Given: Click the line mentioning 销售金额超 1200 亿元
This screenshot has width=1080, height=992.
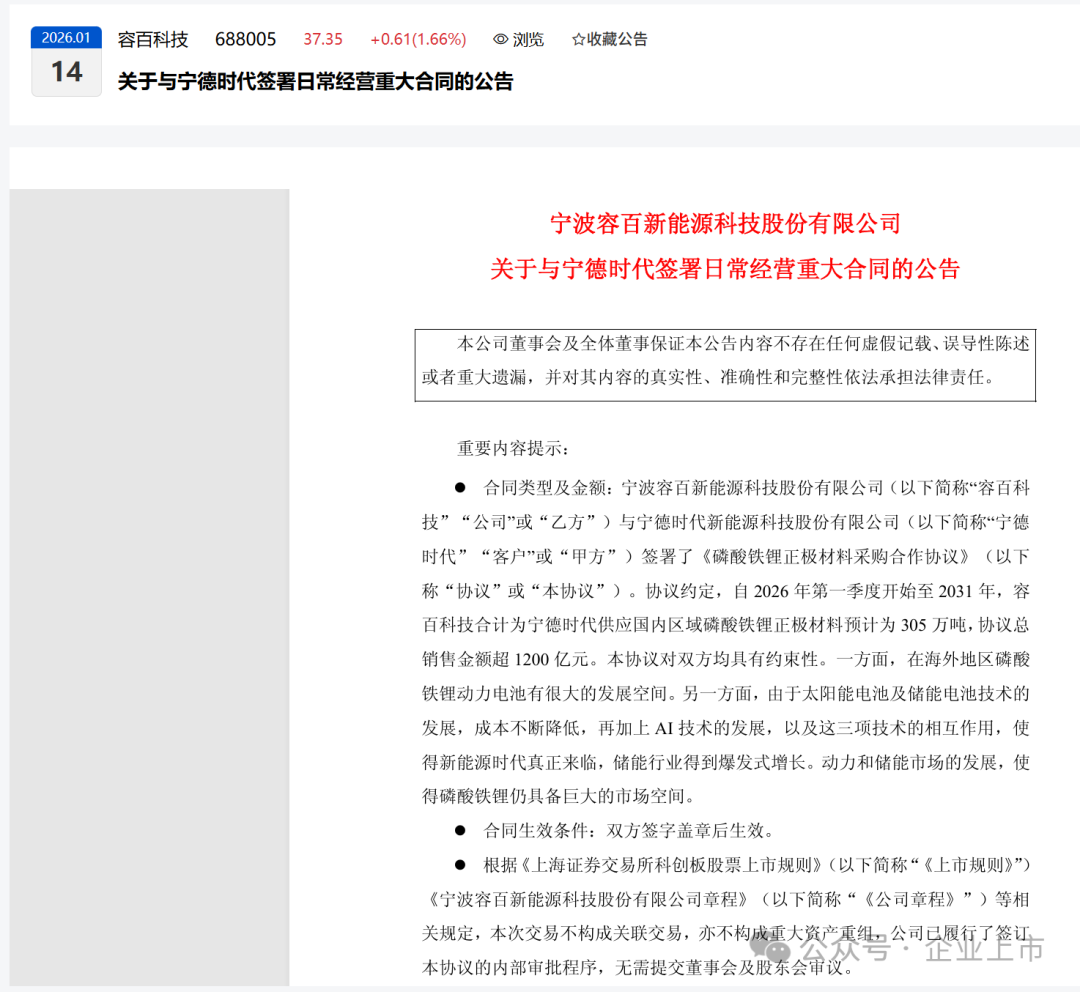Looking at the screenshot, I should point(726,659).
